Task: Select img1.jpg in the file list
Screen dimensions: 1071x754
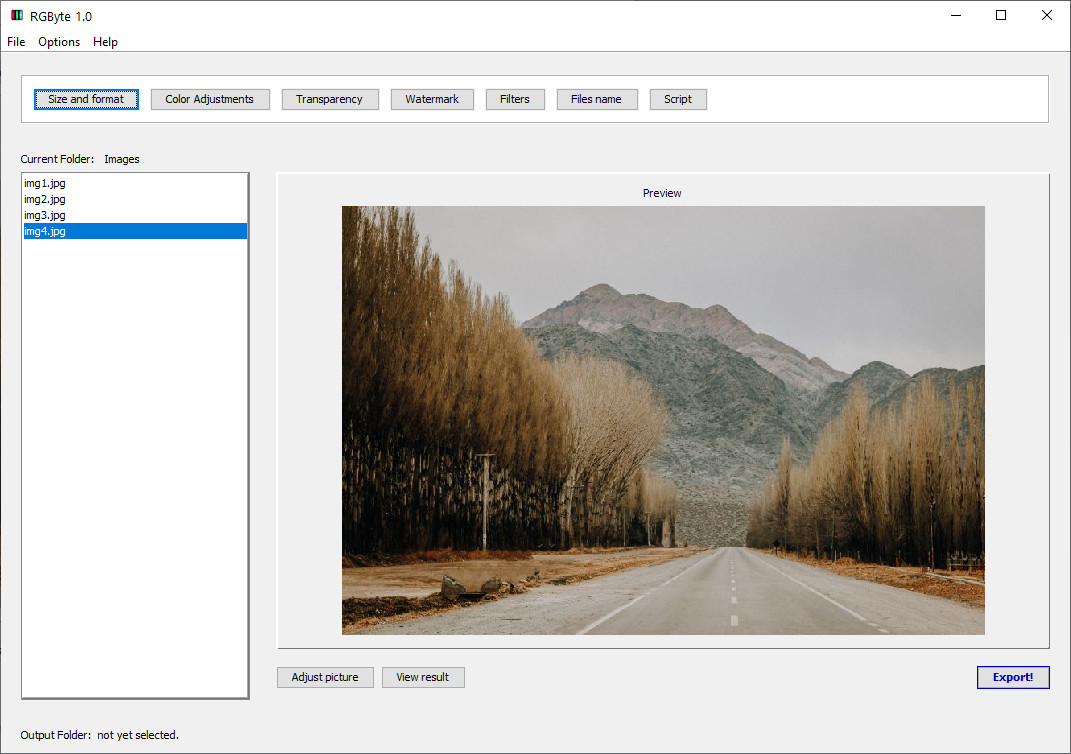Action: (x=45, y=183)
